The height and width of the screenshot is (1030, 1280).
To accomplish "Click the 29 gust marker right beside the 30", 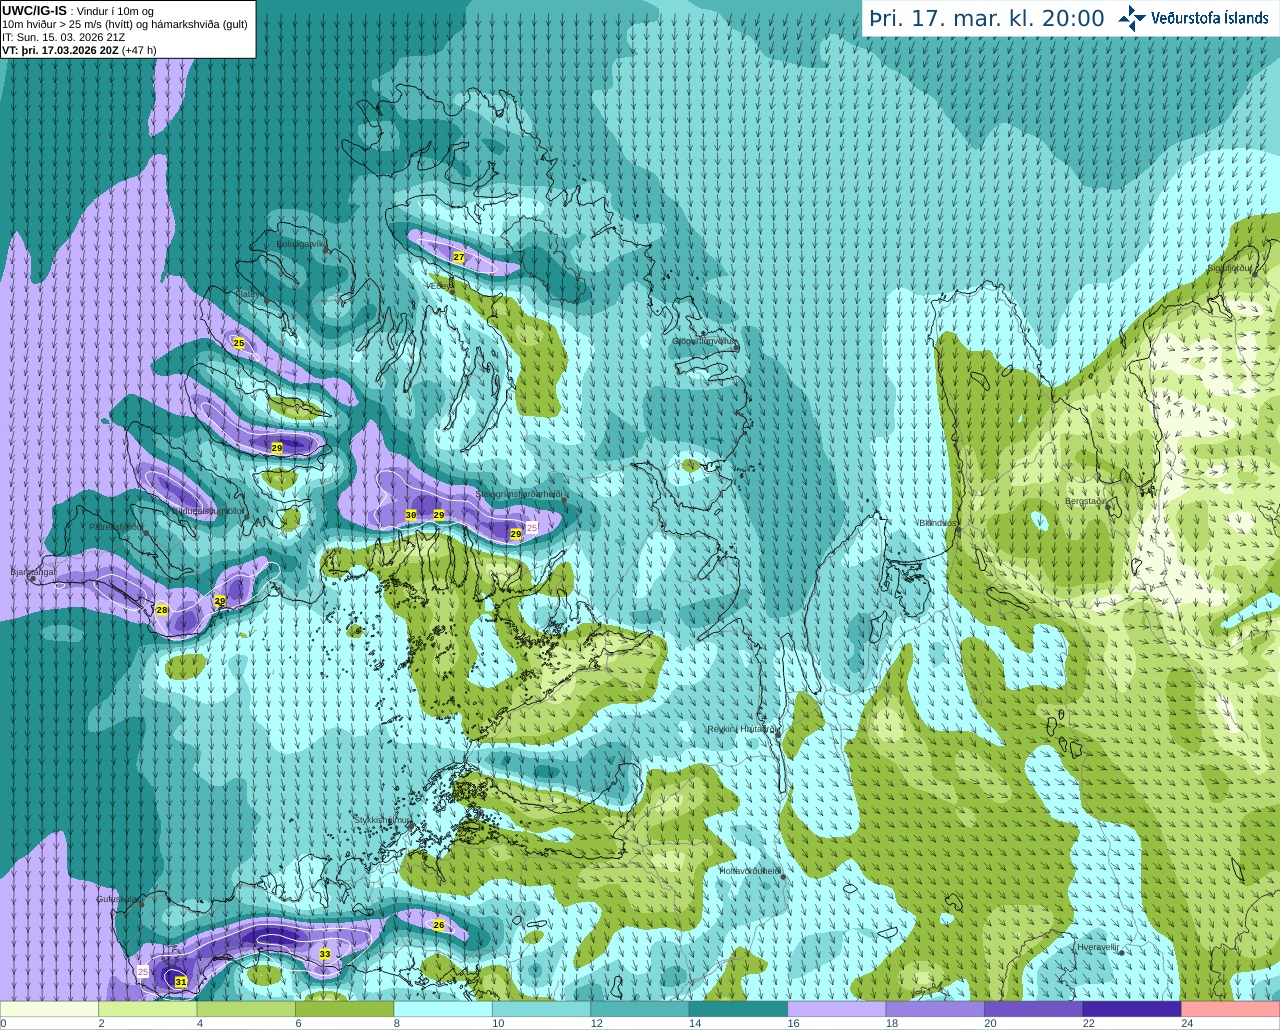I will pyautogui.click(x=439, y=515).
